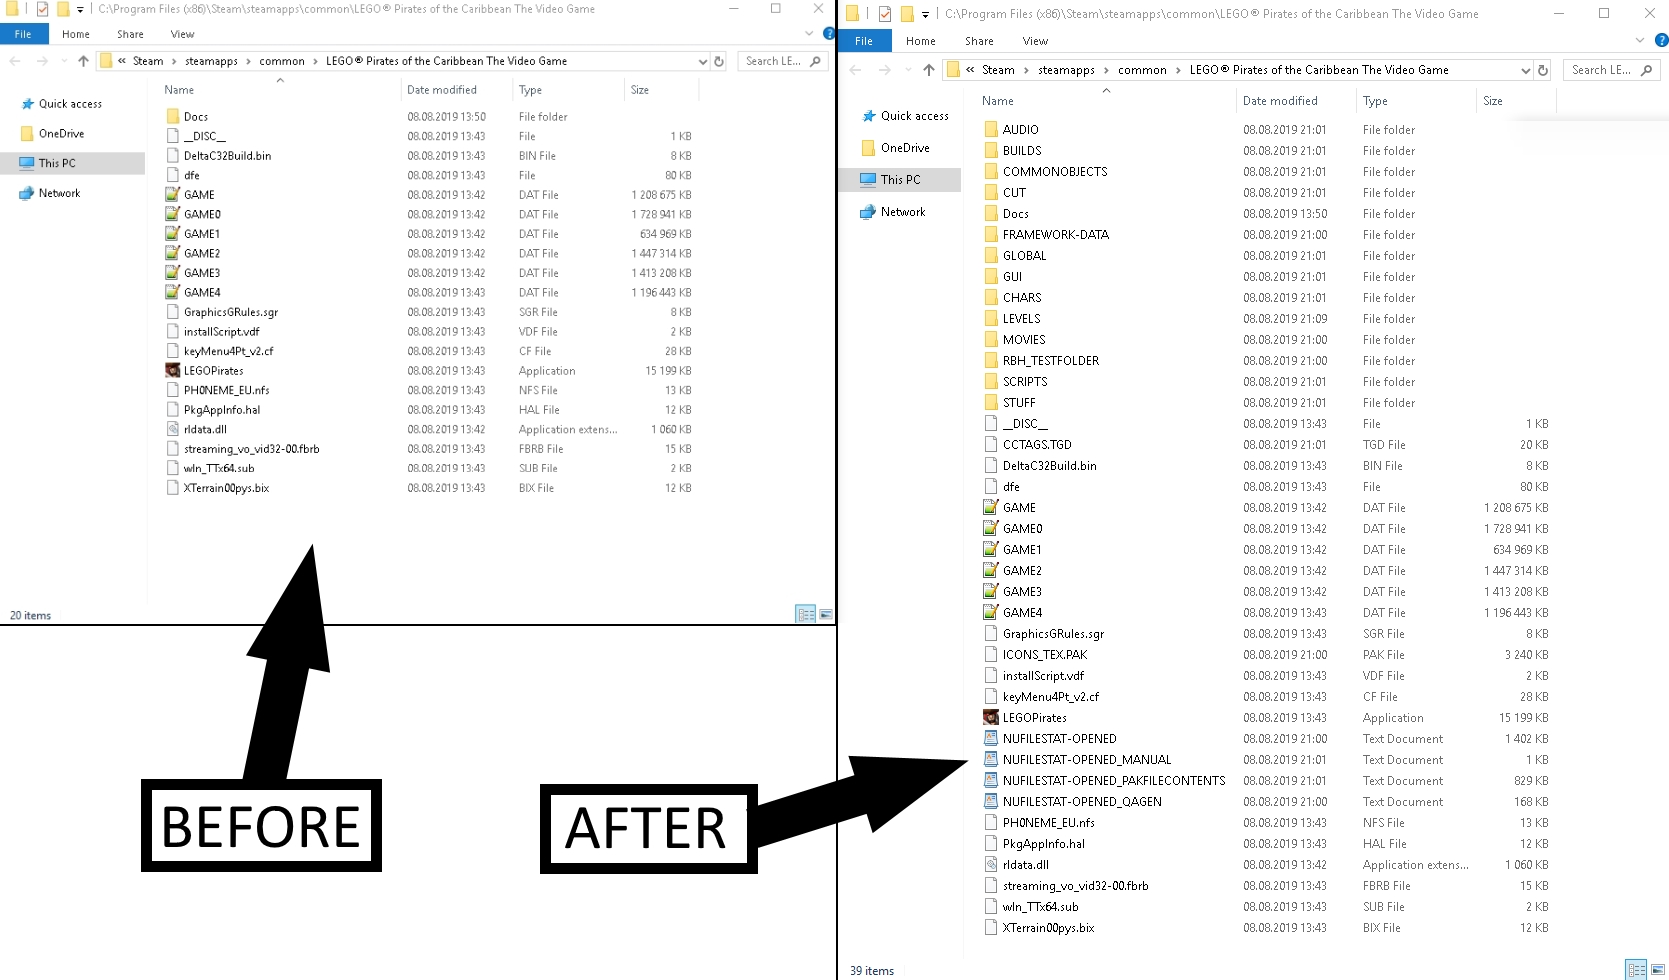Select the Docs folder icon in BEFORE window
1669x980 pixels.
(173, 116)
